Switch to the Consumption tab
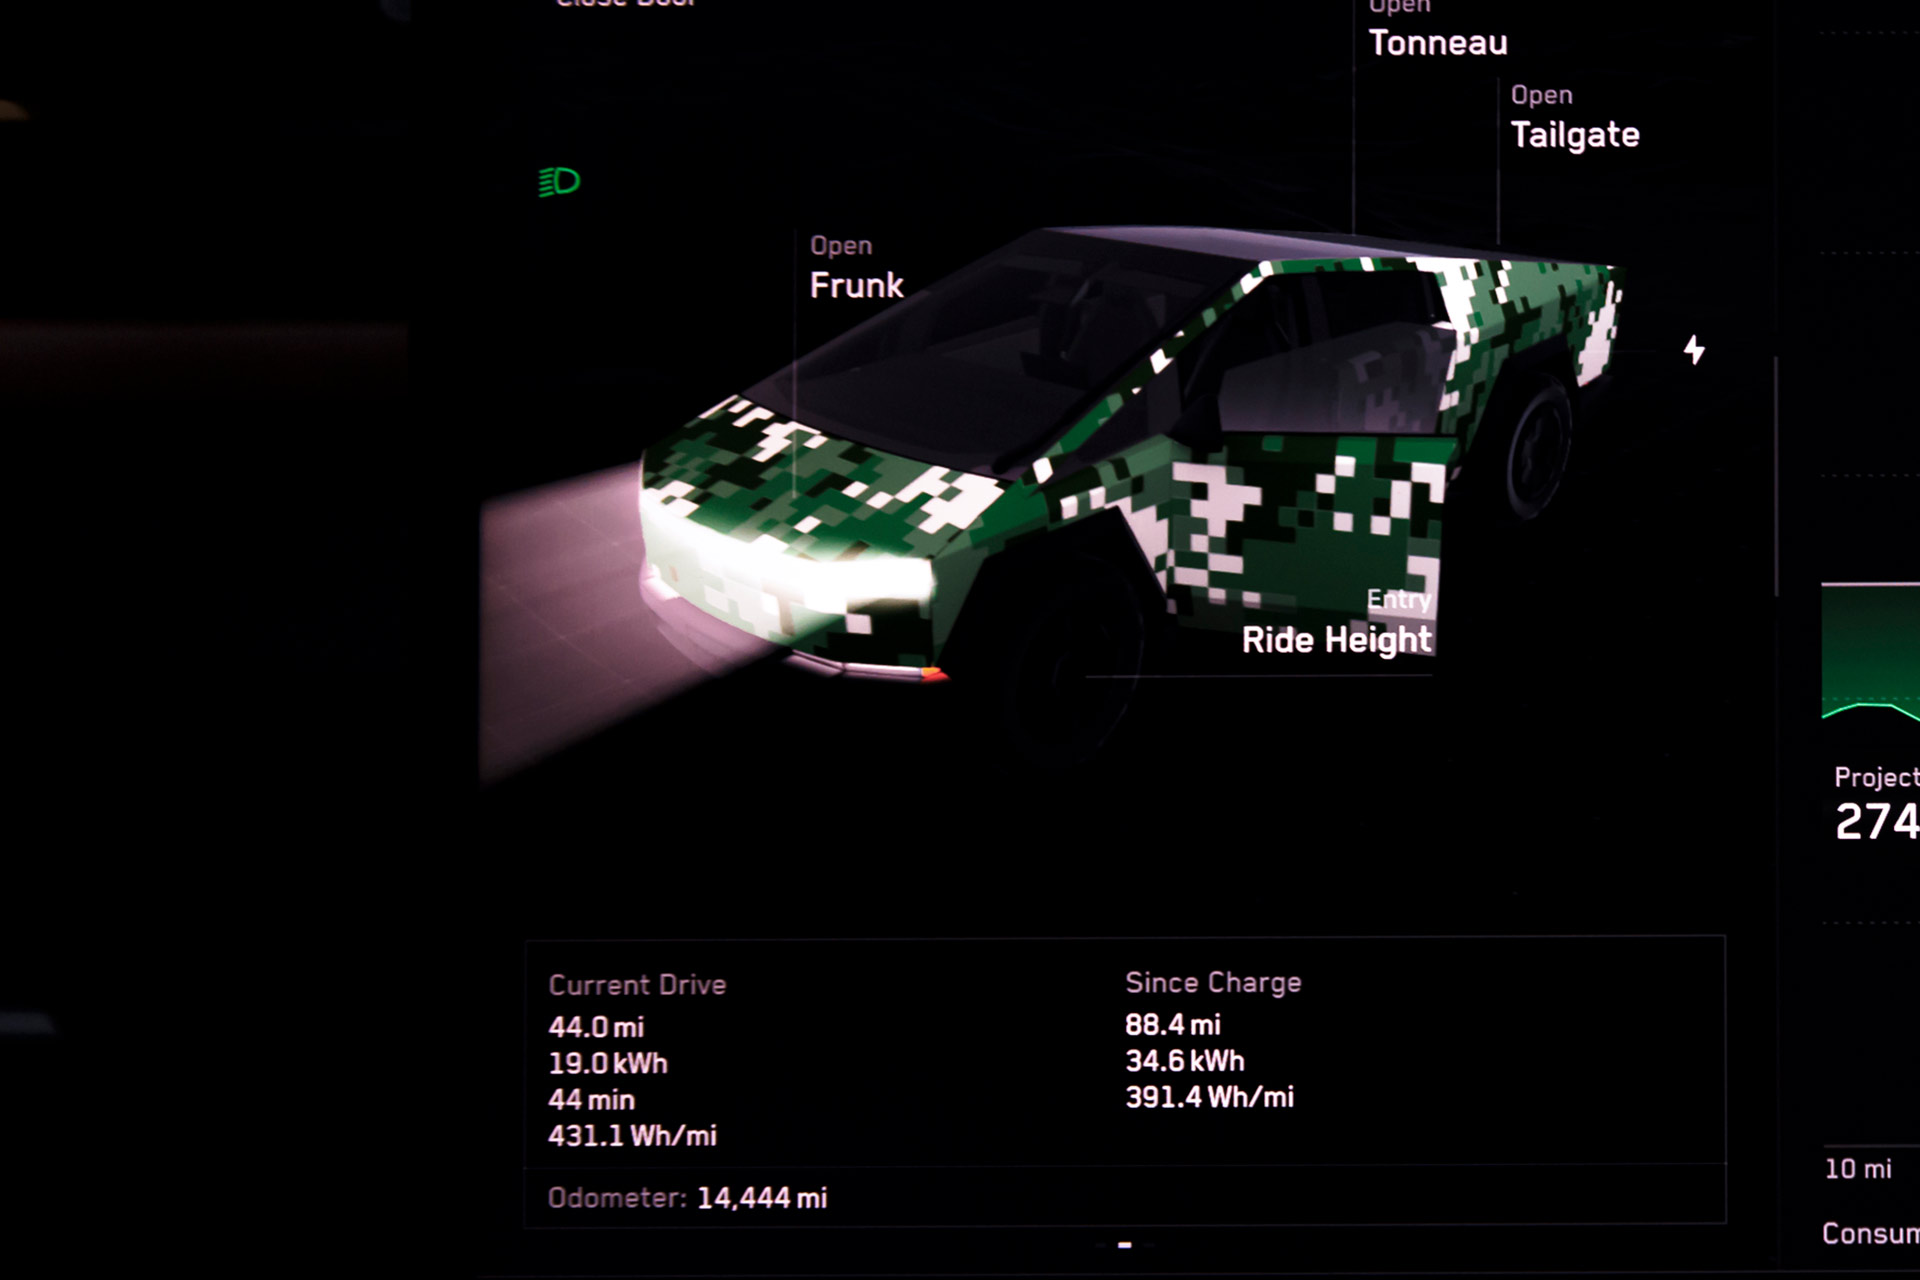Viewport: 1920px width, 1280px height. pos(1870,1233)
